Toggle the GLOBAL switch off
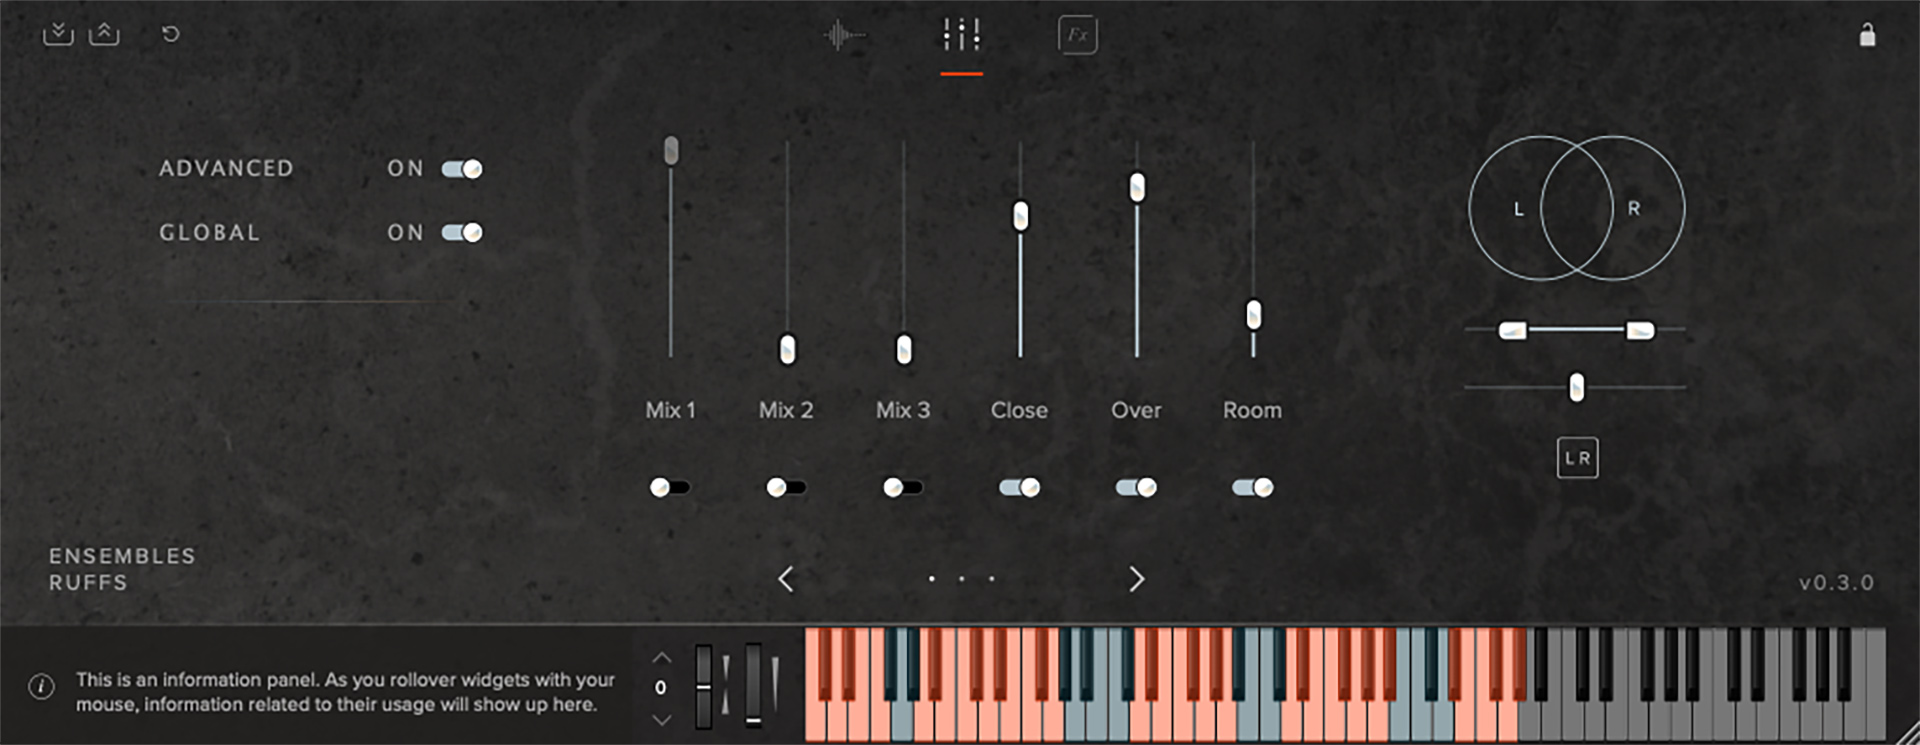 coord(462,233)
